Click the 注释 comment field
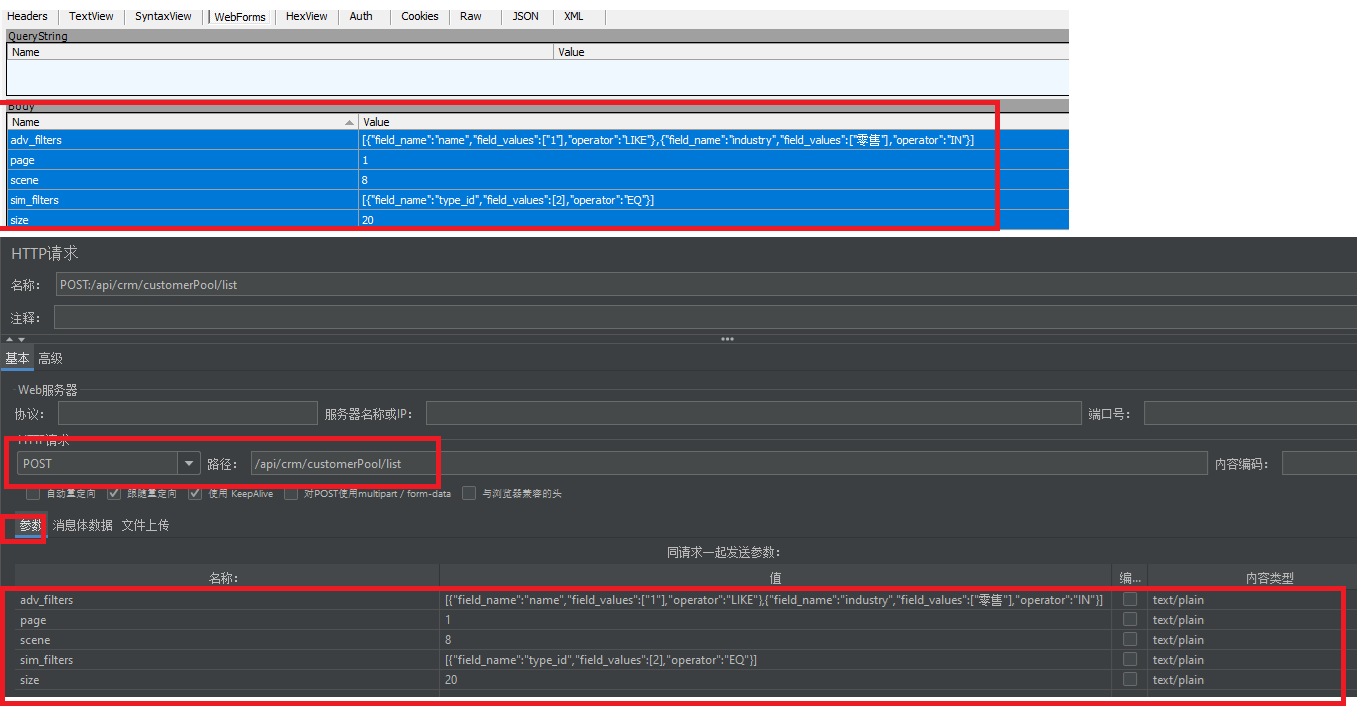Viewport: 1357px width, 707px height. coord(705,318)
